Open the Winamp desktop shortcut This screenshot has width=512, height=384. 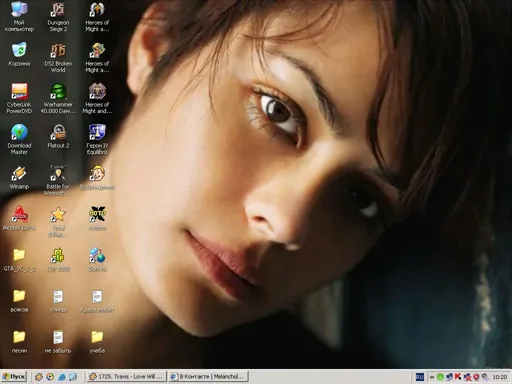(x=19, y=178)
